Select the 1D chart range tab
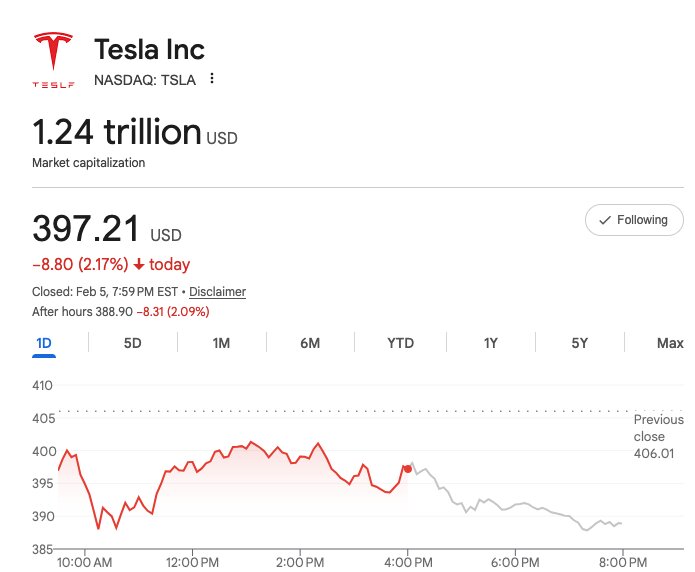 tap(44, 343)
